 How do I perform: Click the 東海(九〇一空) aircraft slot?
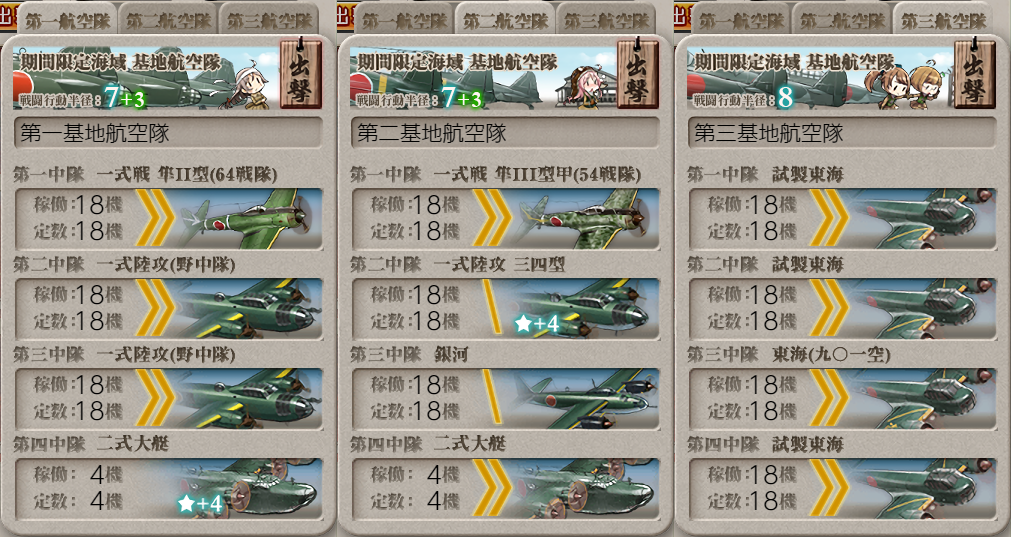point(843,399)
